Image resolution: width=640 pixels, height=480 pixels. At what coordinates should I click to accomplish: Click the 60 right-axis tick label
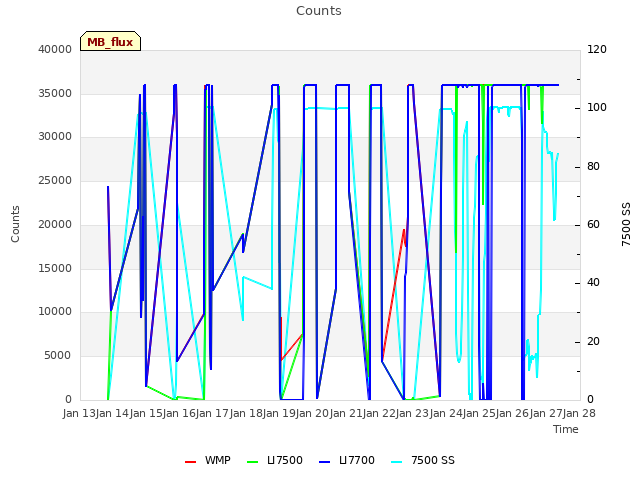click(x=593, y=224)
